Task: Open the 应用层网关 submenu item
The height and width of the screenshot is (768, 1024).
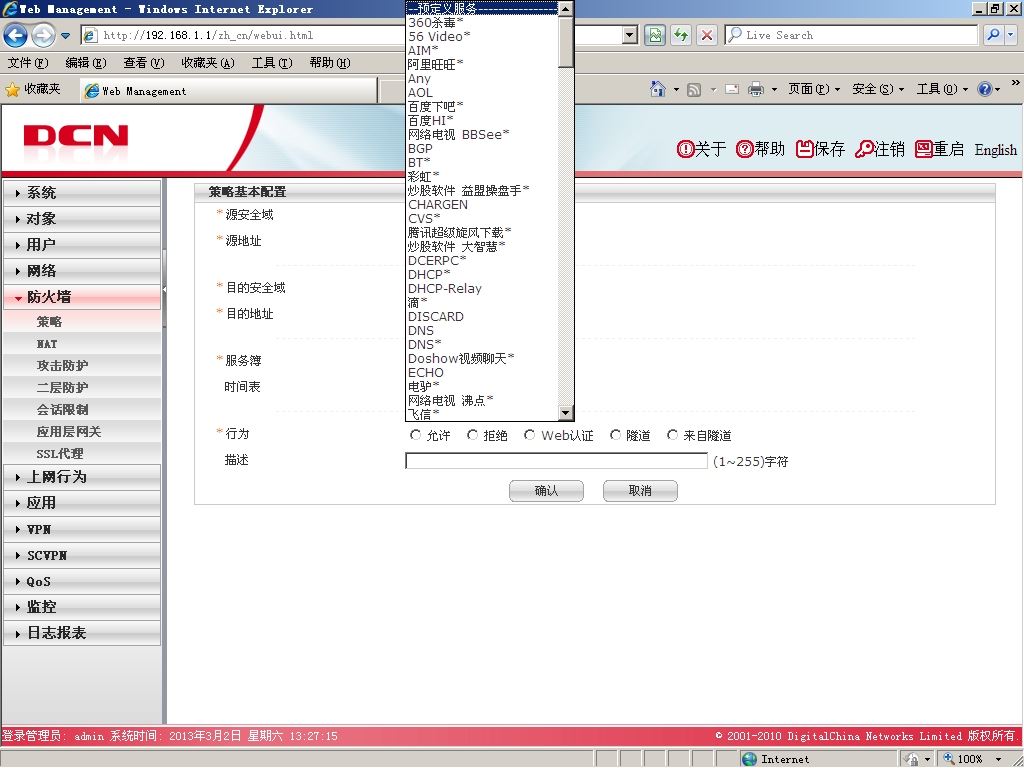Action: [x=82, y=432]
